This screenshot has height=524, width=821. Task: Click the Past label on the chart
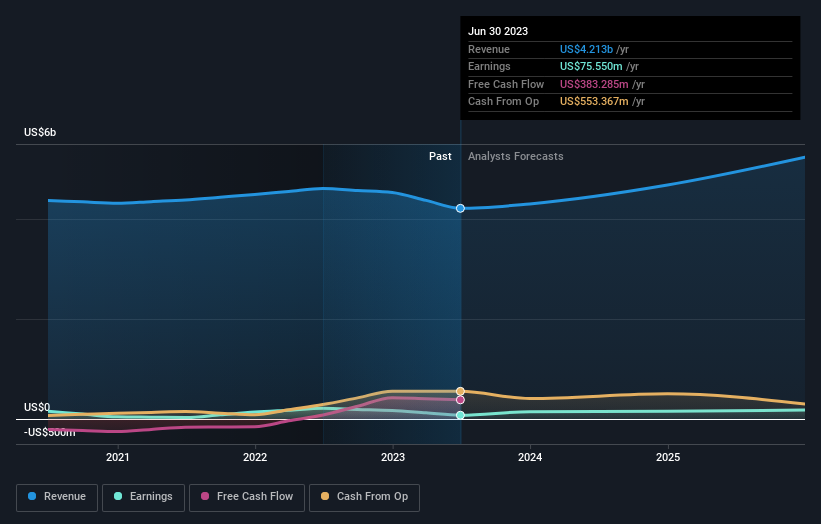(440, 156)
